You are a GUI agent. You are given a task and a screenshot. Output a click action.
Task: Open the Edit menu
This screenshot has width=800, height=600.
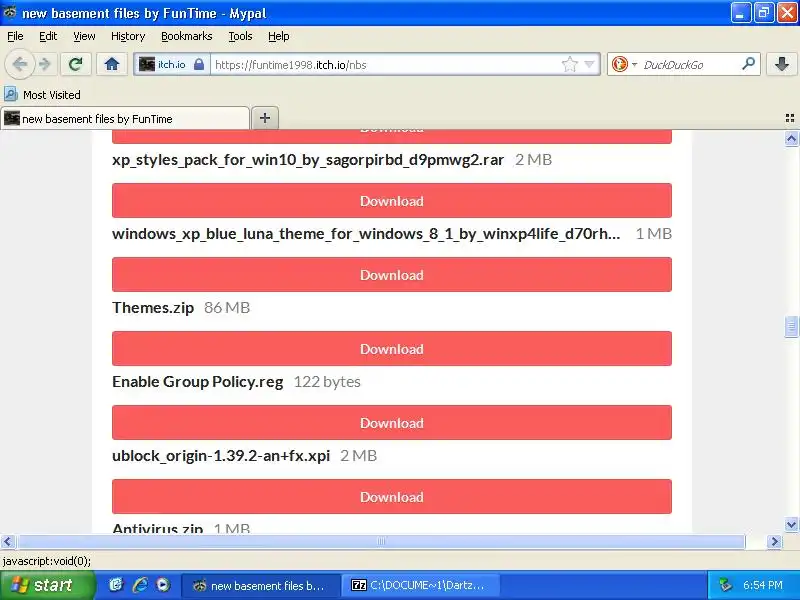click(48, 36)
